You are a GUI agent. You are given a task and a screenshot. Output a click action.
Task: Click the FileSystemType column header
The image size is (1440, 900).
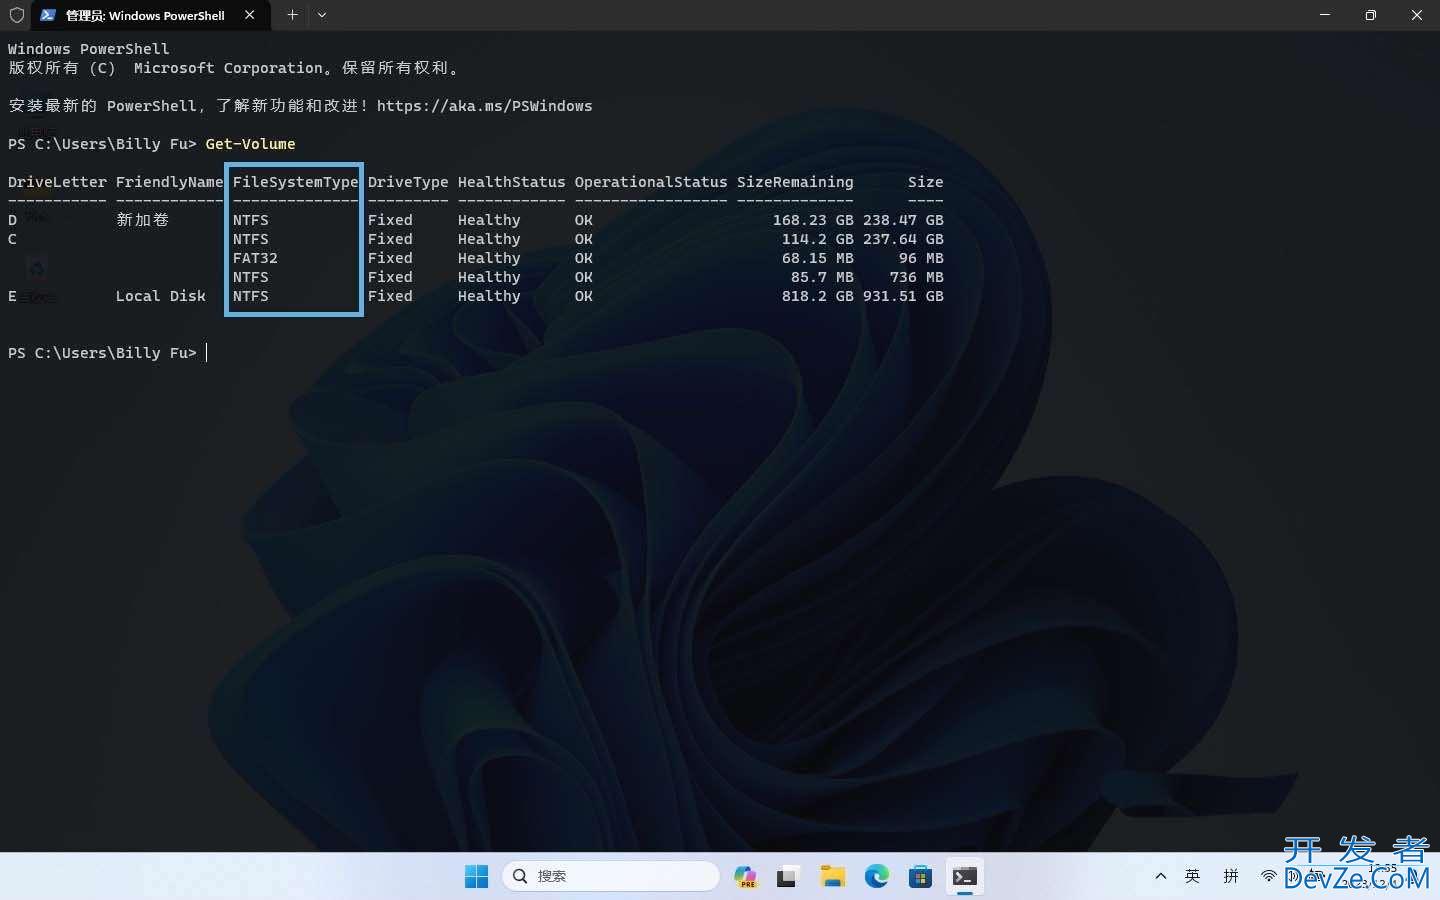pyautogui.click(x=295, y=182)
